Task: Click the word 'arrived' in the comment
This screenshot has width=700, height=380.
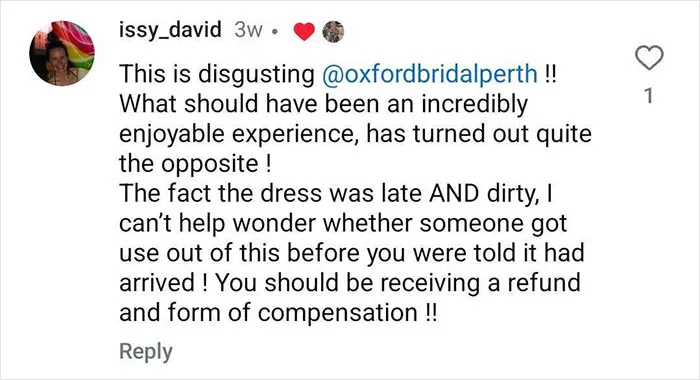Action: 157,283
